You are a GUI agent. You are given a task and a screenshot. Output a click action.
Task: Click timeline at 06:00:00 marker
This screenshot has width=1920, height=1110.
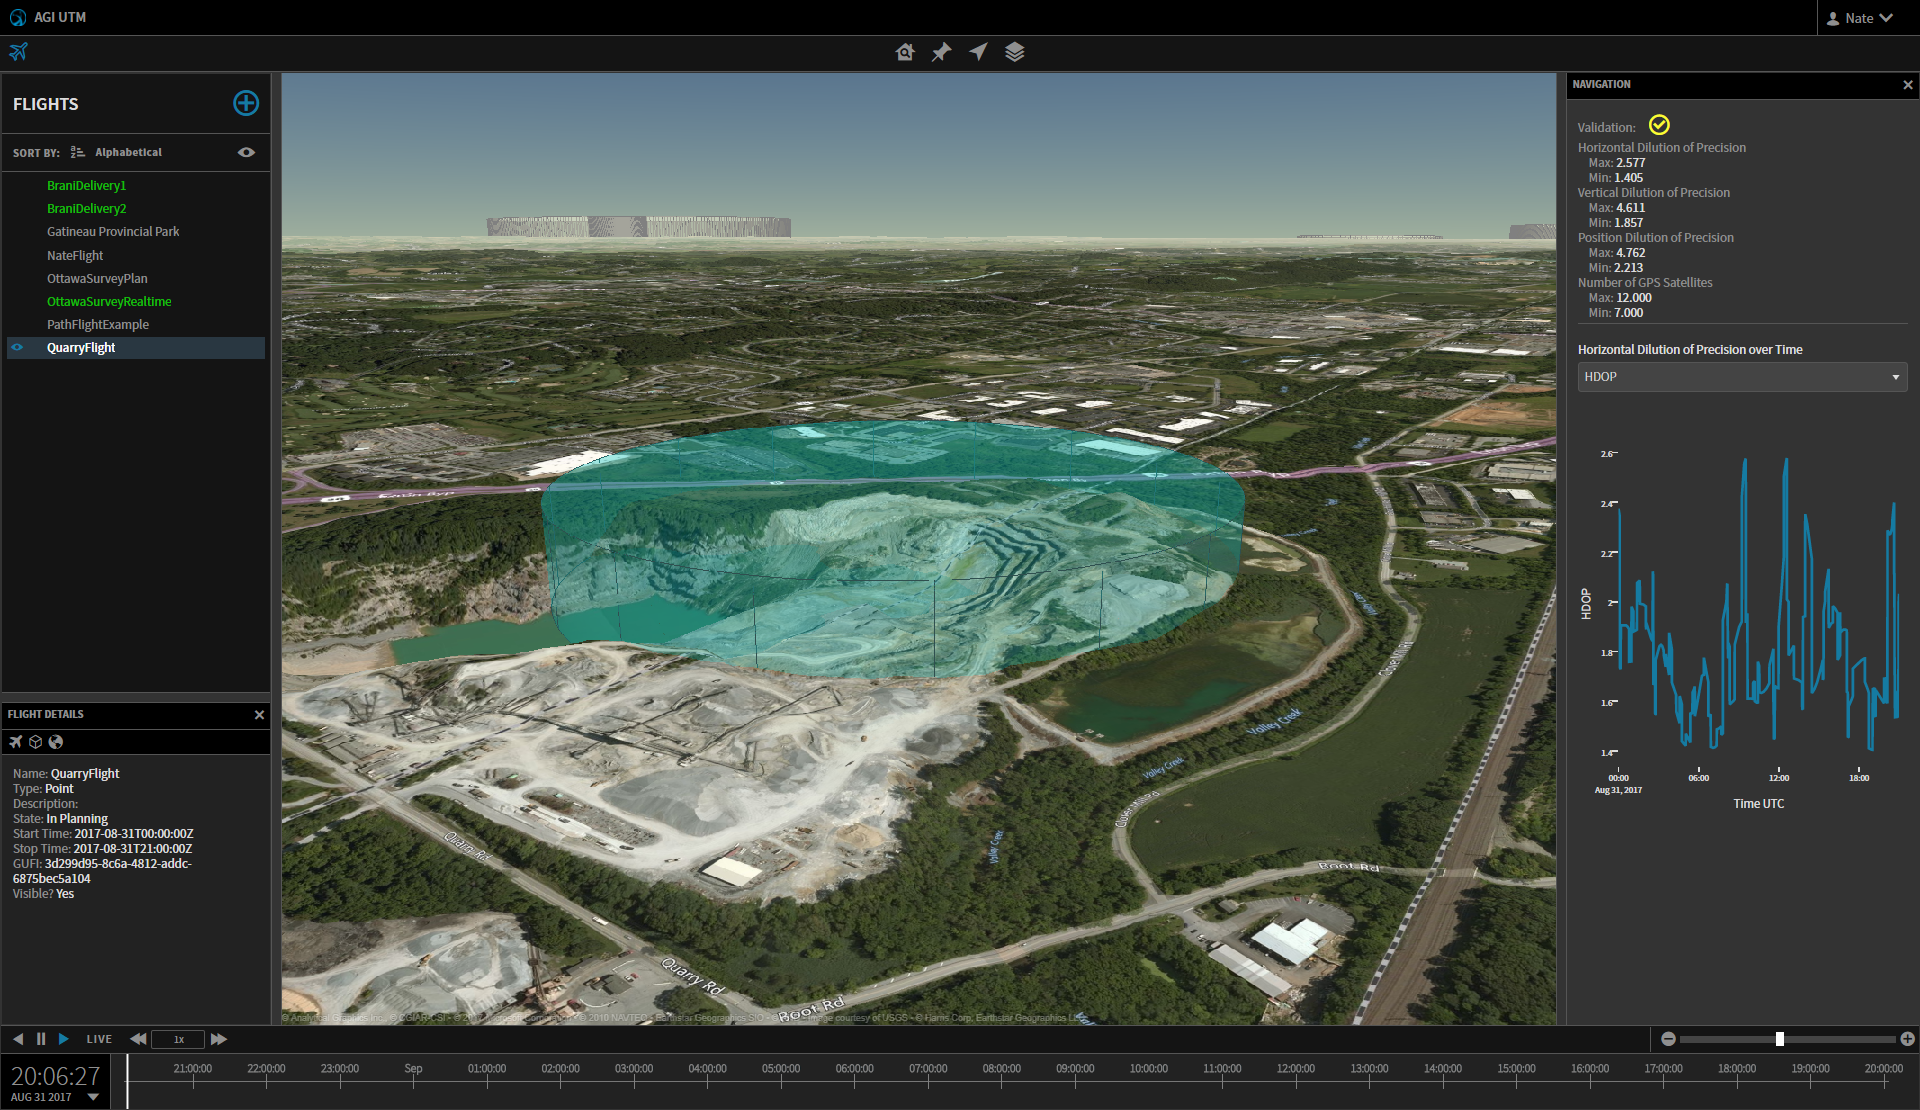(855, 1069)
